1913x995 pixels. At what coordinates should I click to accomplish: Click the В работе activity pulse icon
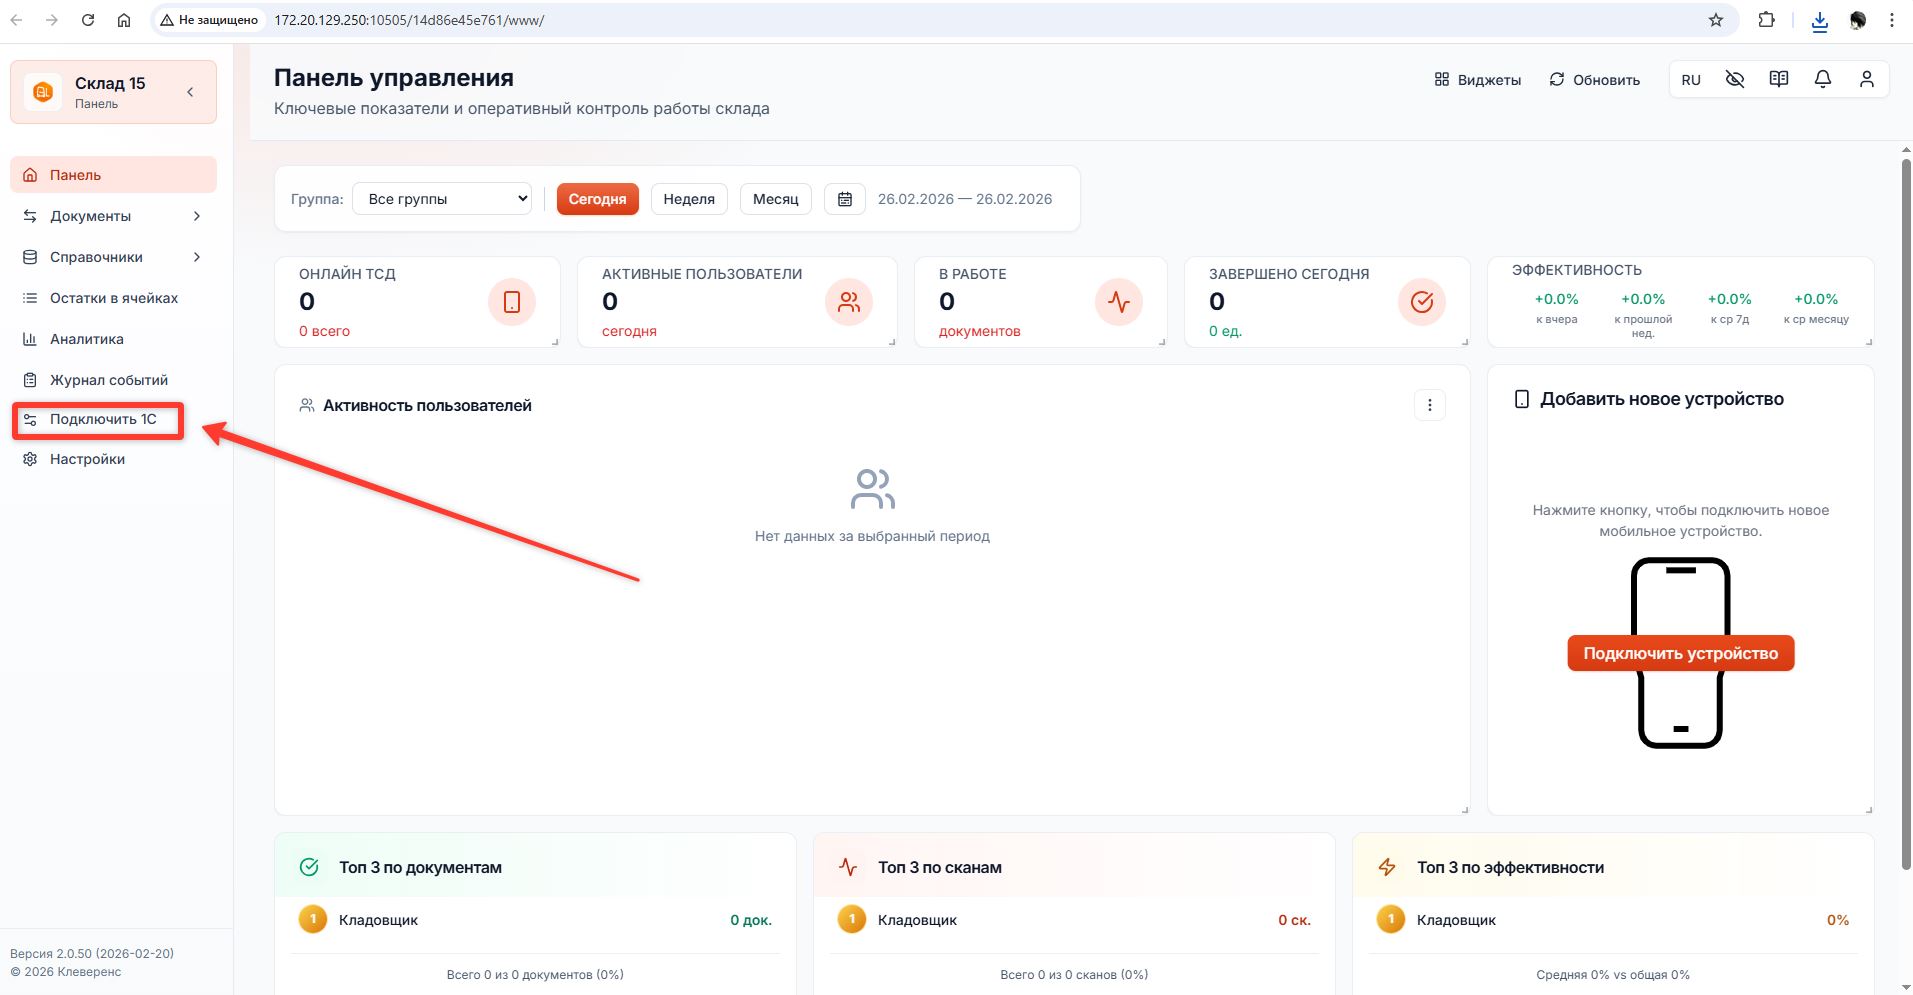click(x=1119, y=302)
